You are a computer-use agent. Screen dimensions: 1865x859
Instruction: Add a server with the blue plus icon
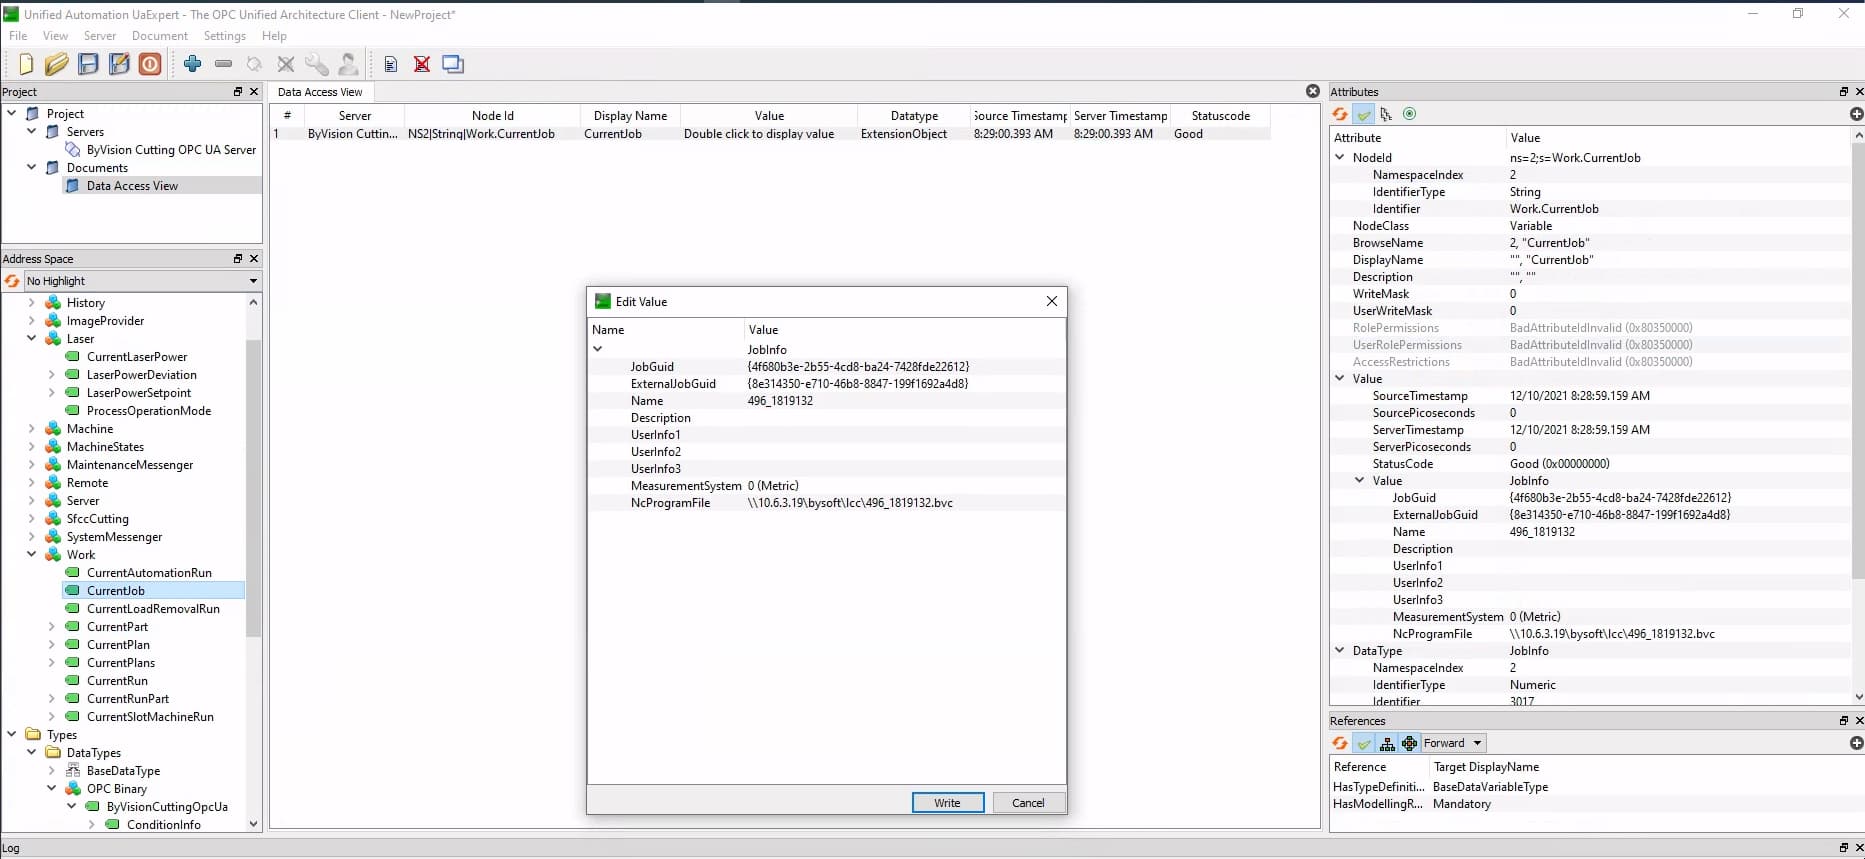click(193, 64)
